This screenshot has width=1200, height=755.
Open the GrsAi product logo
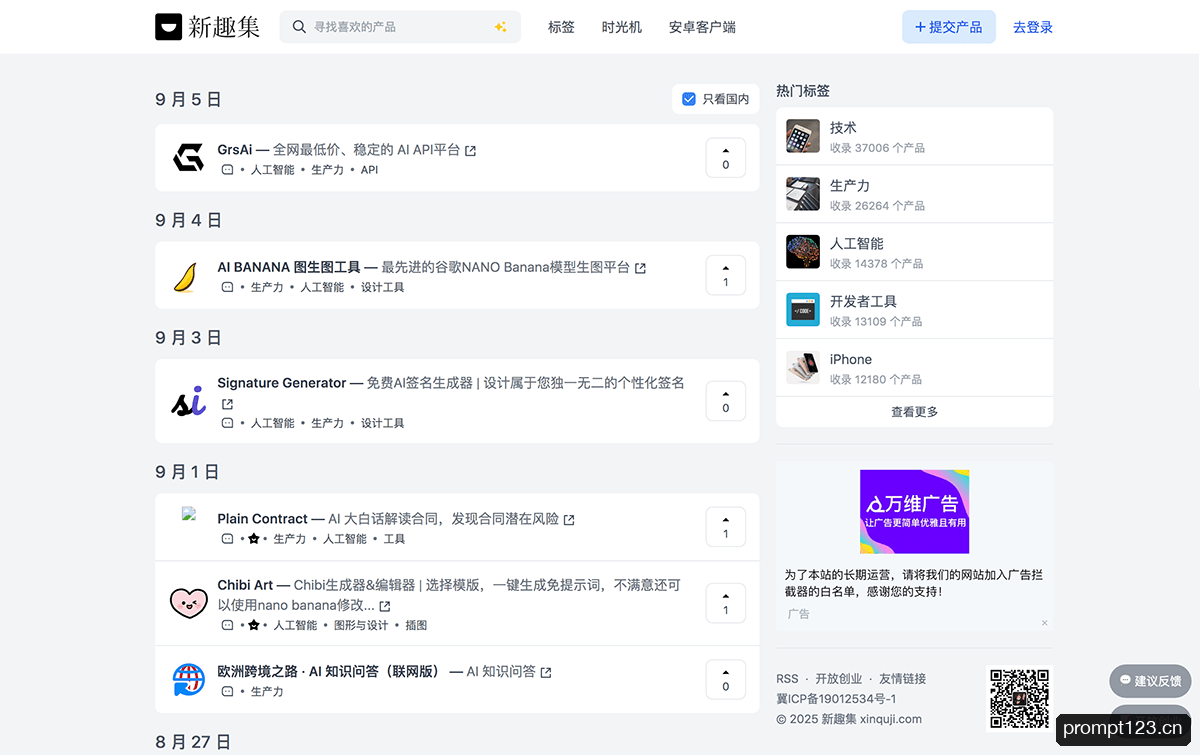(188, 158)
